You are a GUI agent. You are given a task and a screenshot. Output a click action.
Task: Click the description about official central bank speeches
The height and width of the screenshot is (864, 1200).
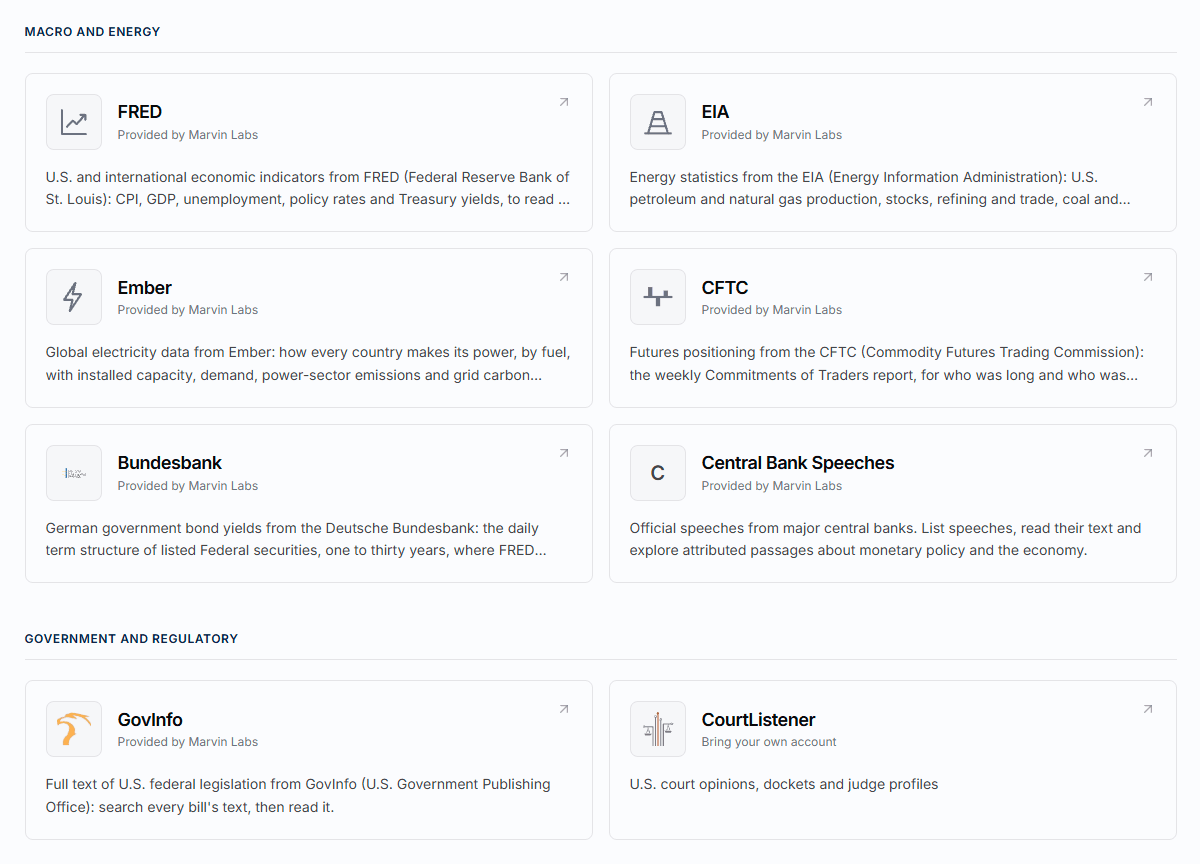(x=885, y=539)
